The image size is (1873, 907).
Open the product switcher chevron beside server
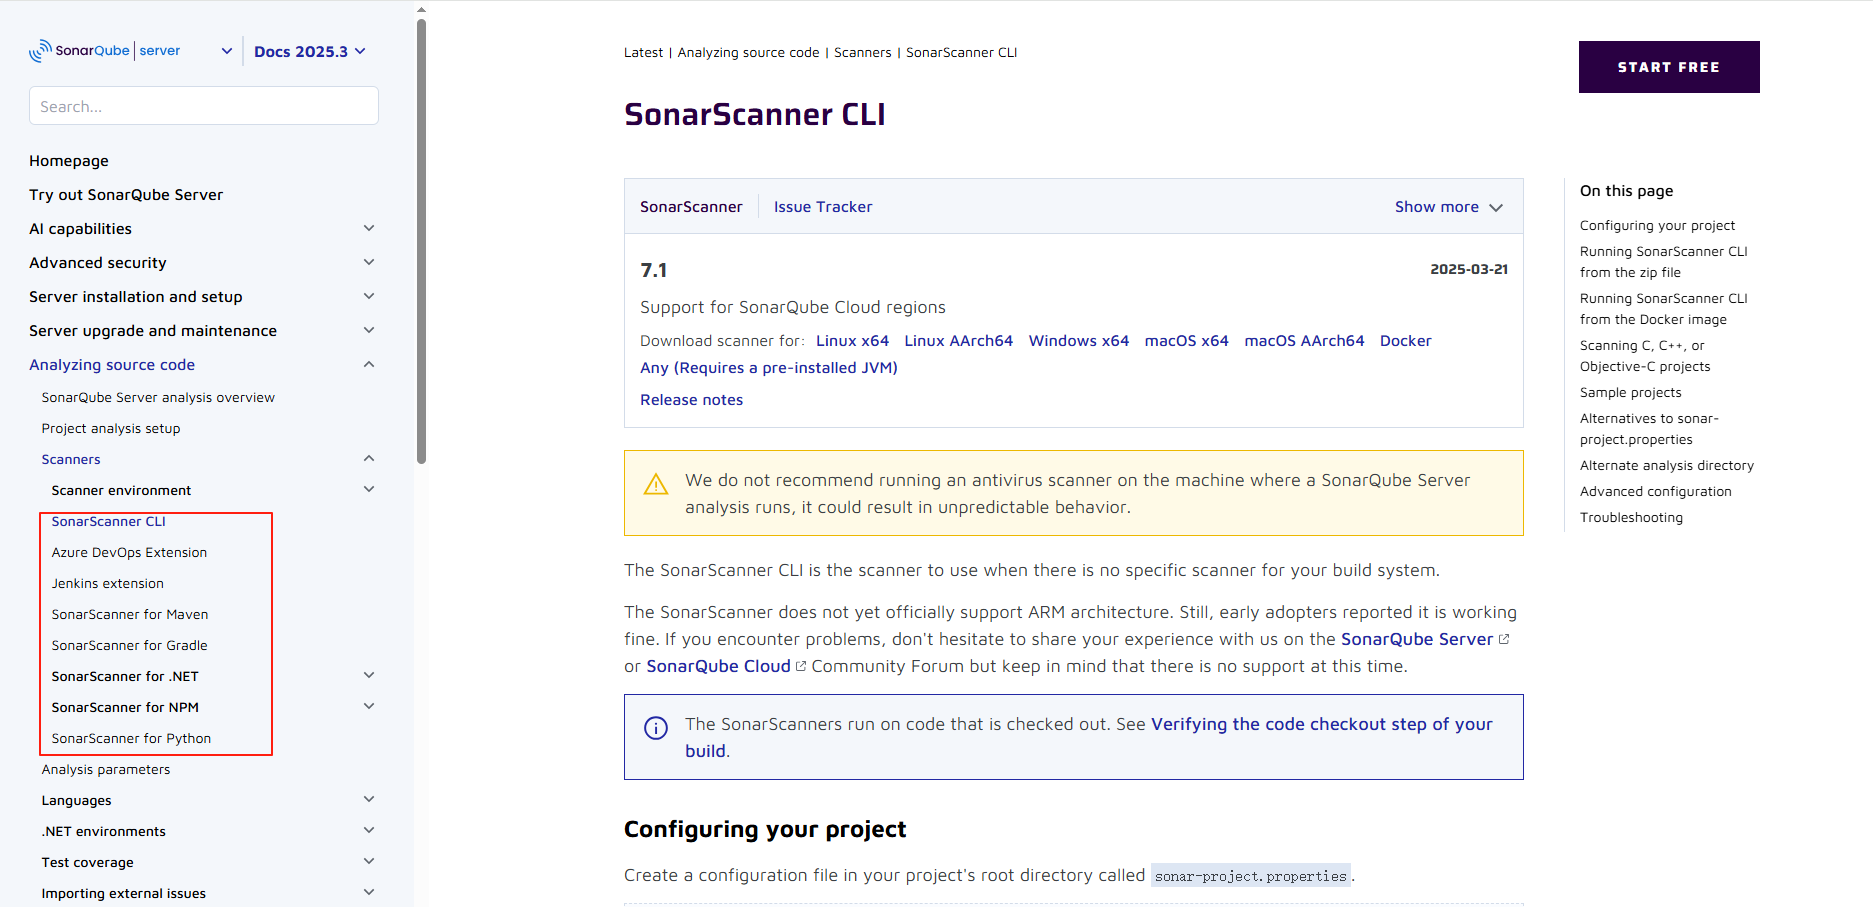(227, 51)
